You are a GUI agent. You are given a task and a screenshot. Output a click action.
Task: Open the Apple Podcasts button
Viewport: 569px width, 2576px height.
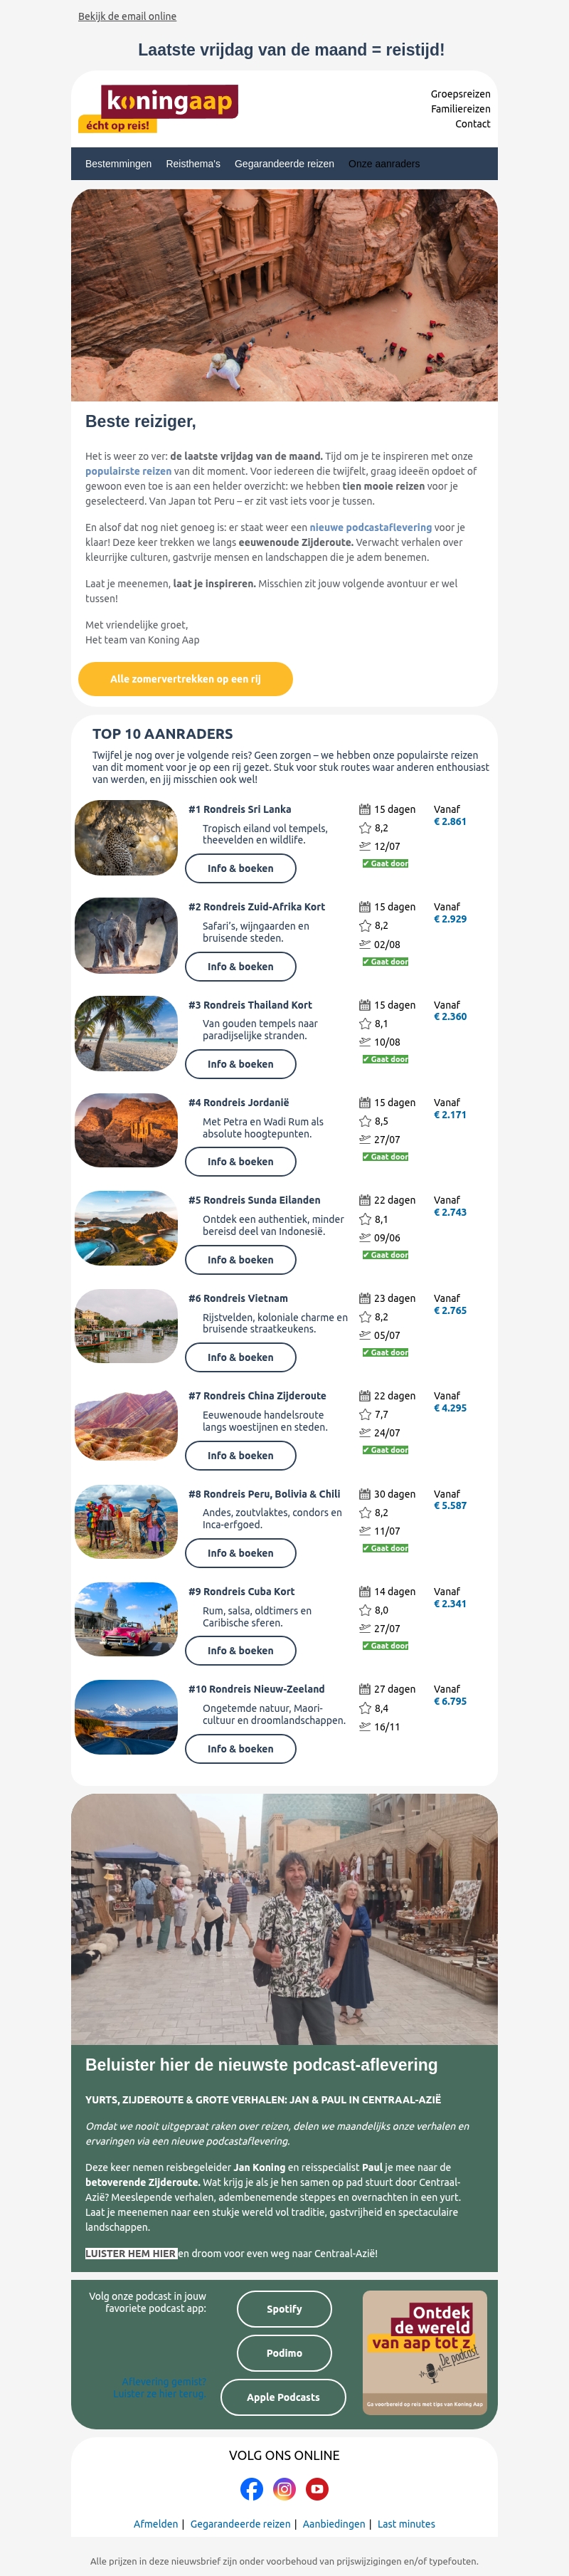[283, 2397]
